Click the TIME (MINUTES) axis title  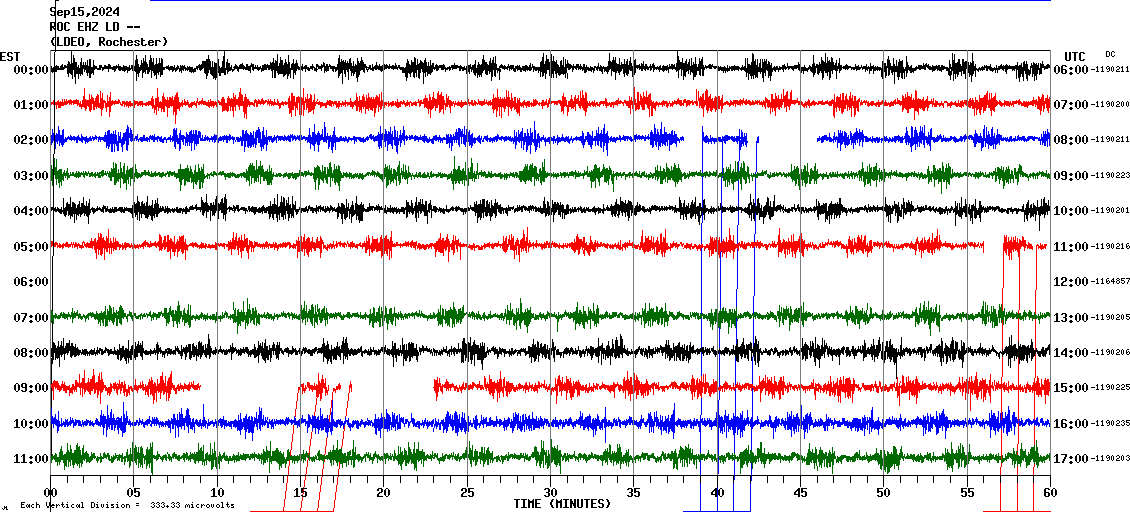pos(562,504)
